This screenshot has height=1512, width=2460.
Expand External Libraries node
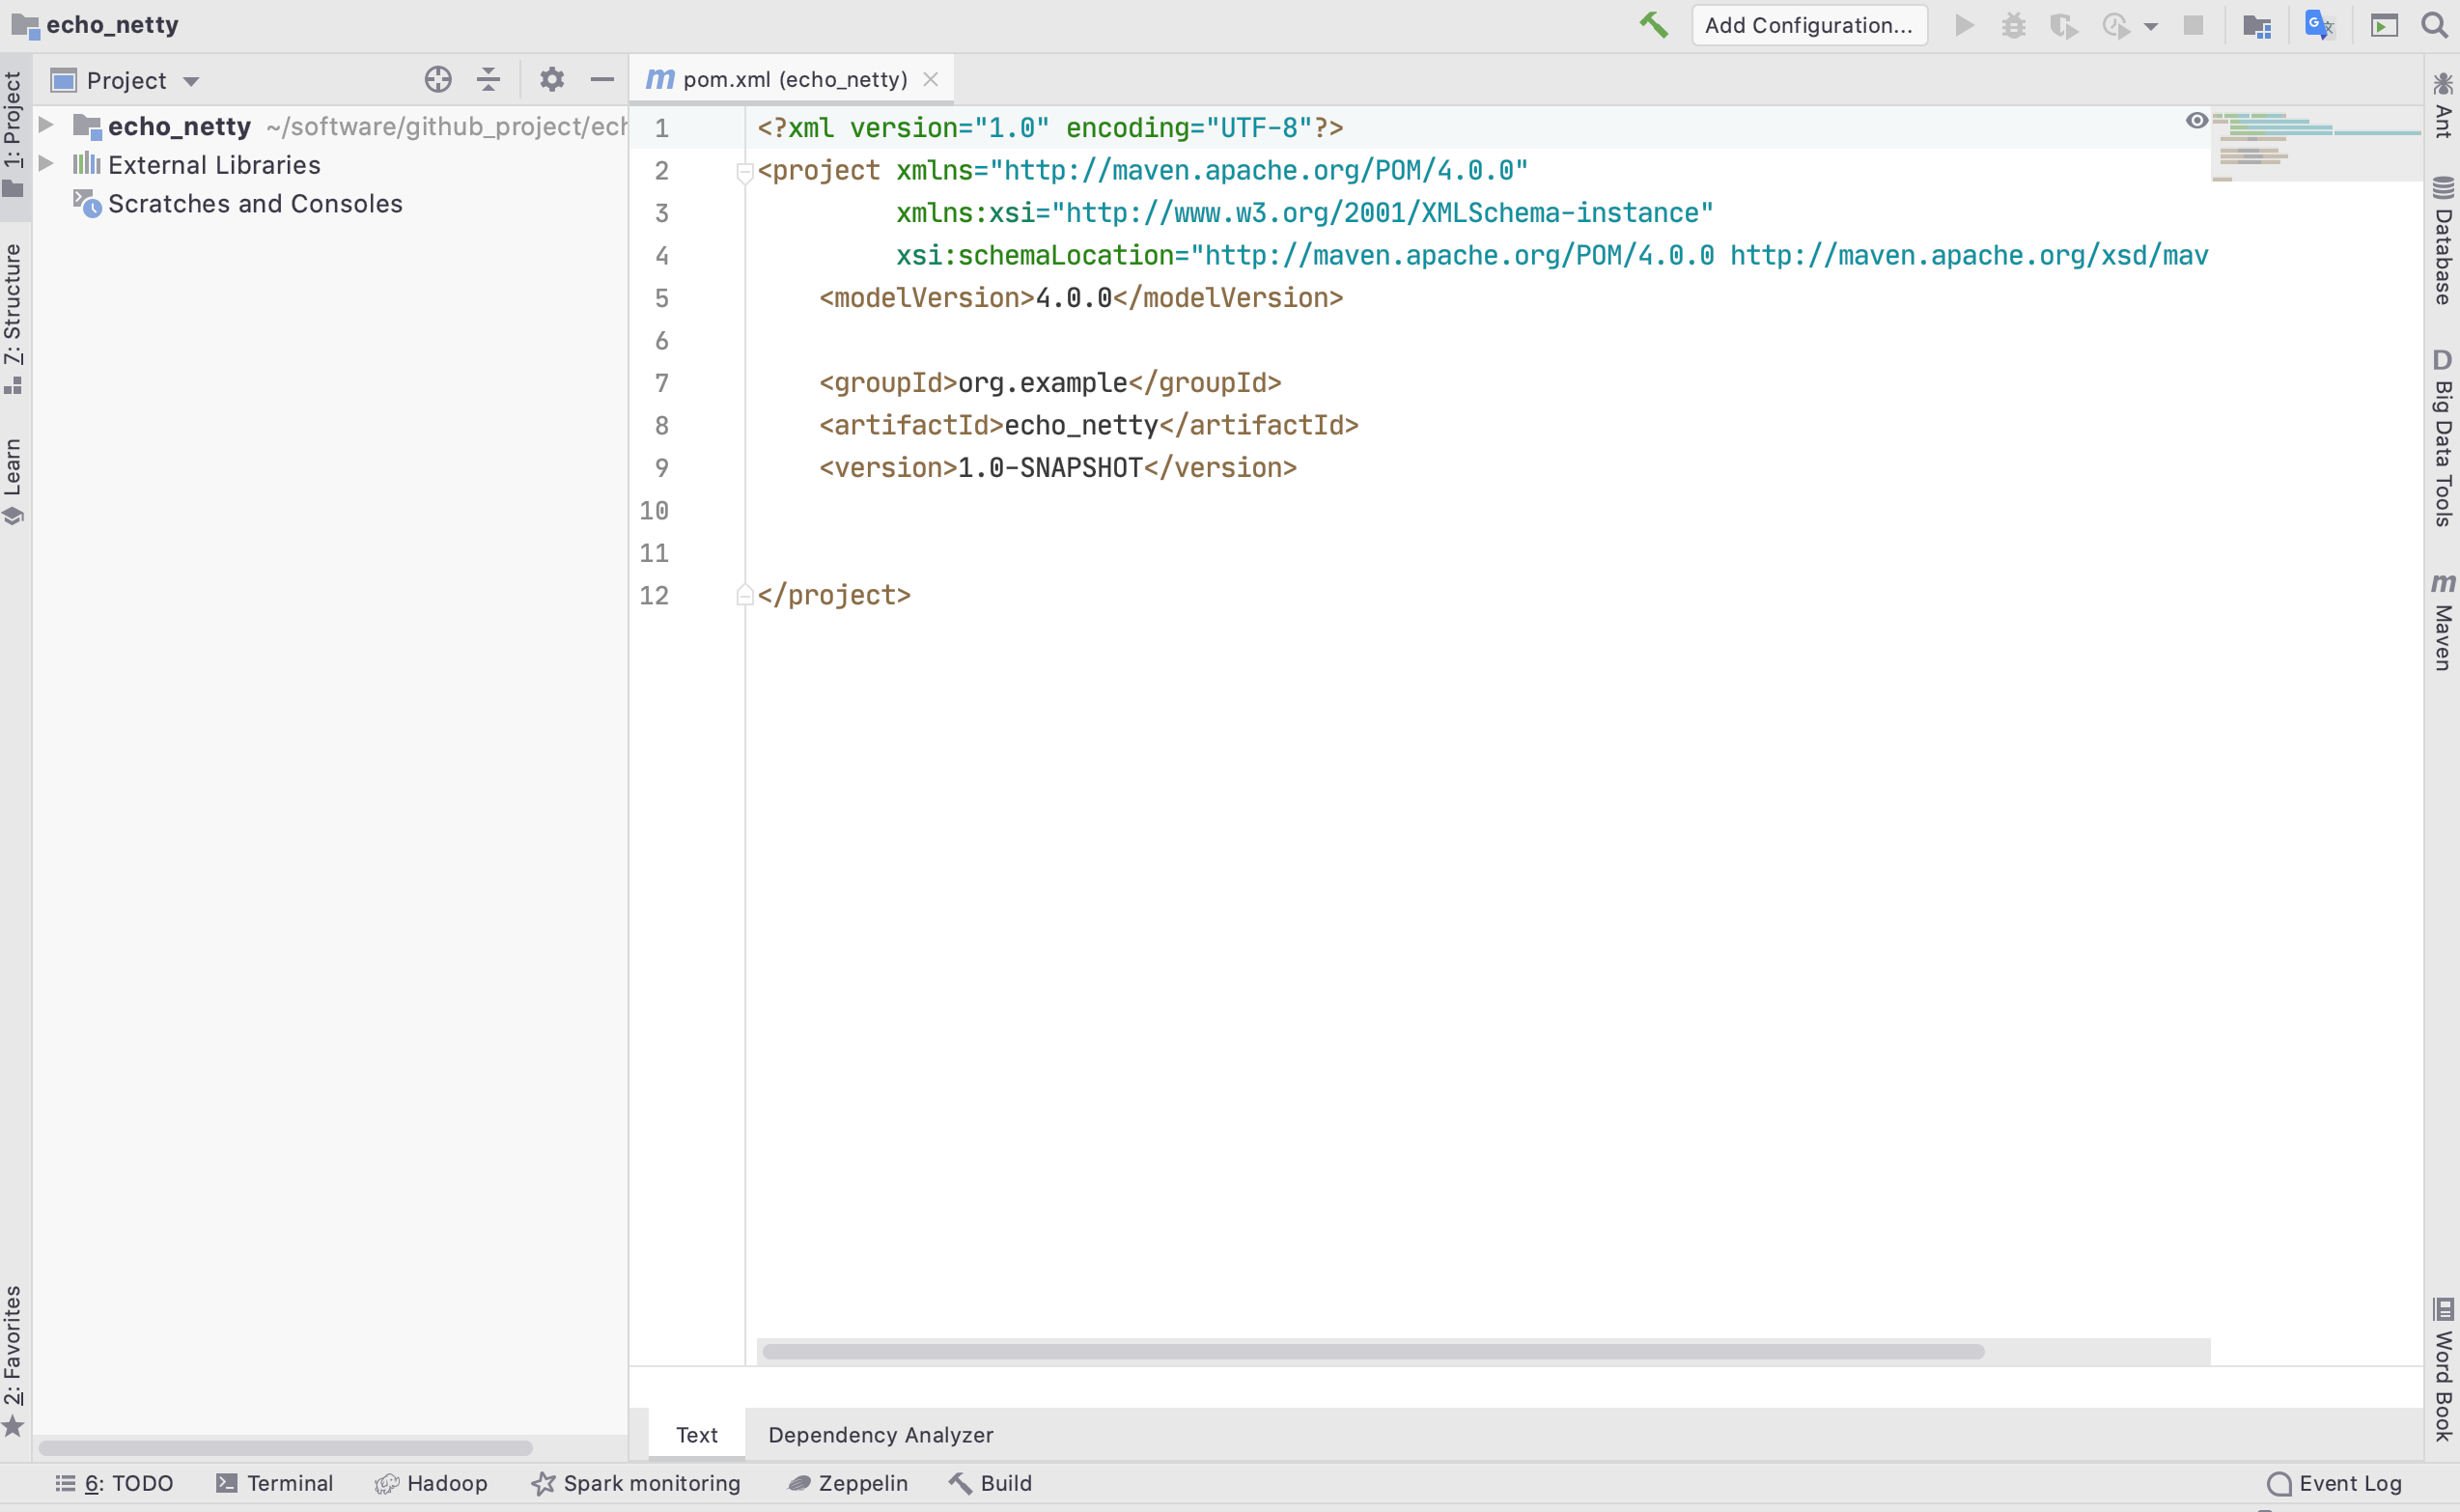pyautogui.click(x=46, y=164)
